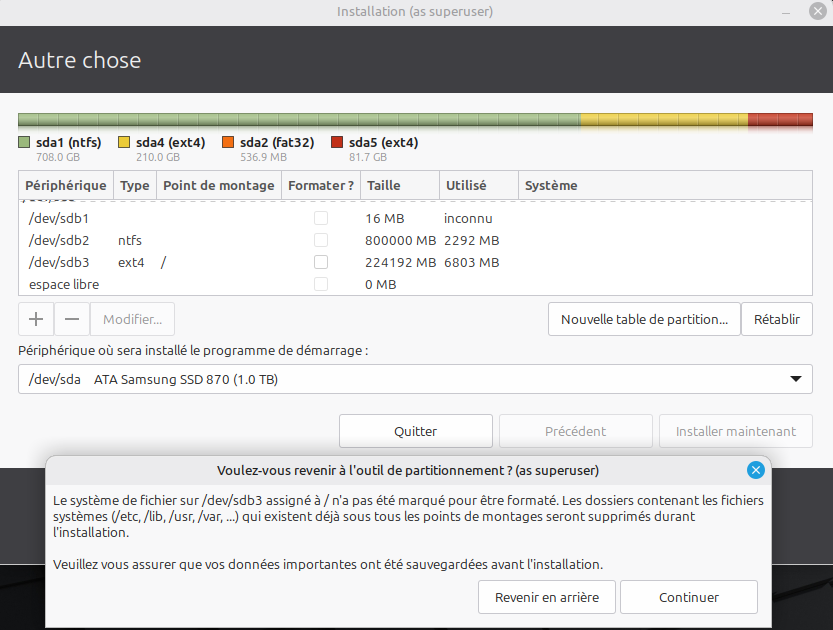The width and height of the screenshot is (833, 630).
Task: Click the red sda5 ext4 legend swatch
Action: click(x=337, y=143)
